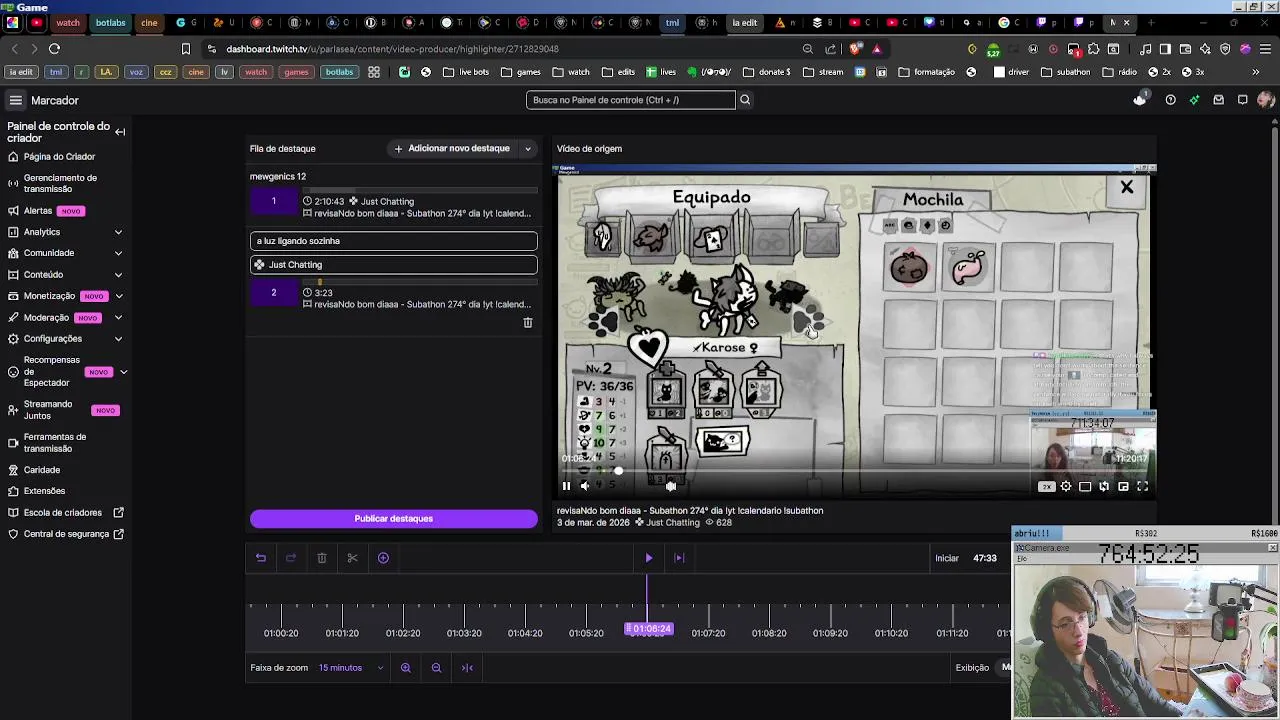Viewport: 1280px width, 720px height.
Task: Click the search magnifier button in dashboard
Action: pyautogui.click(x=745, y=100)
